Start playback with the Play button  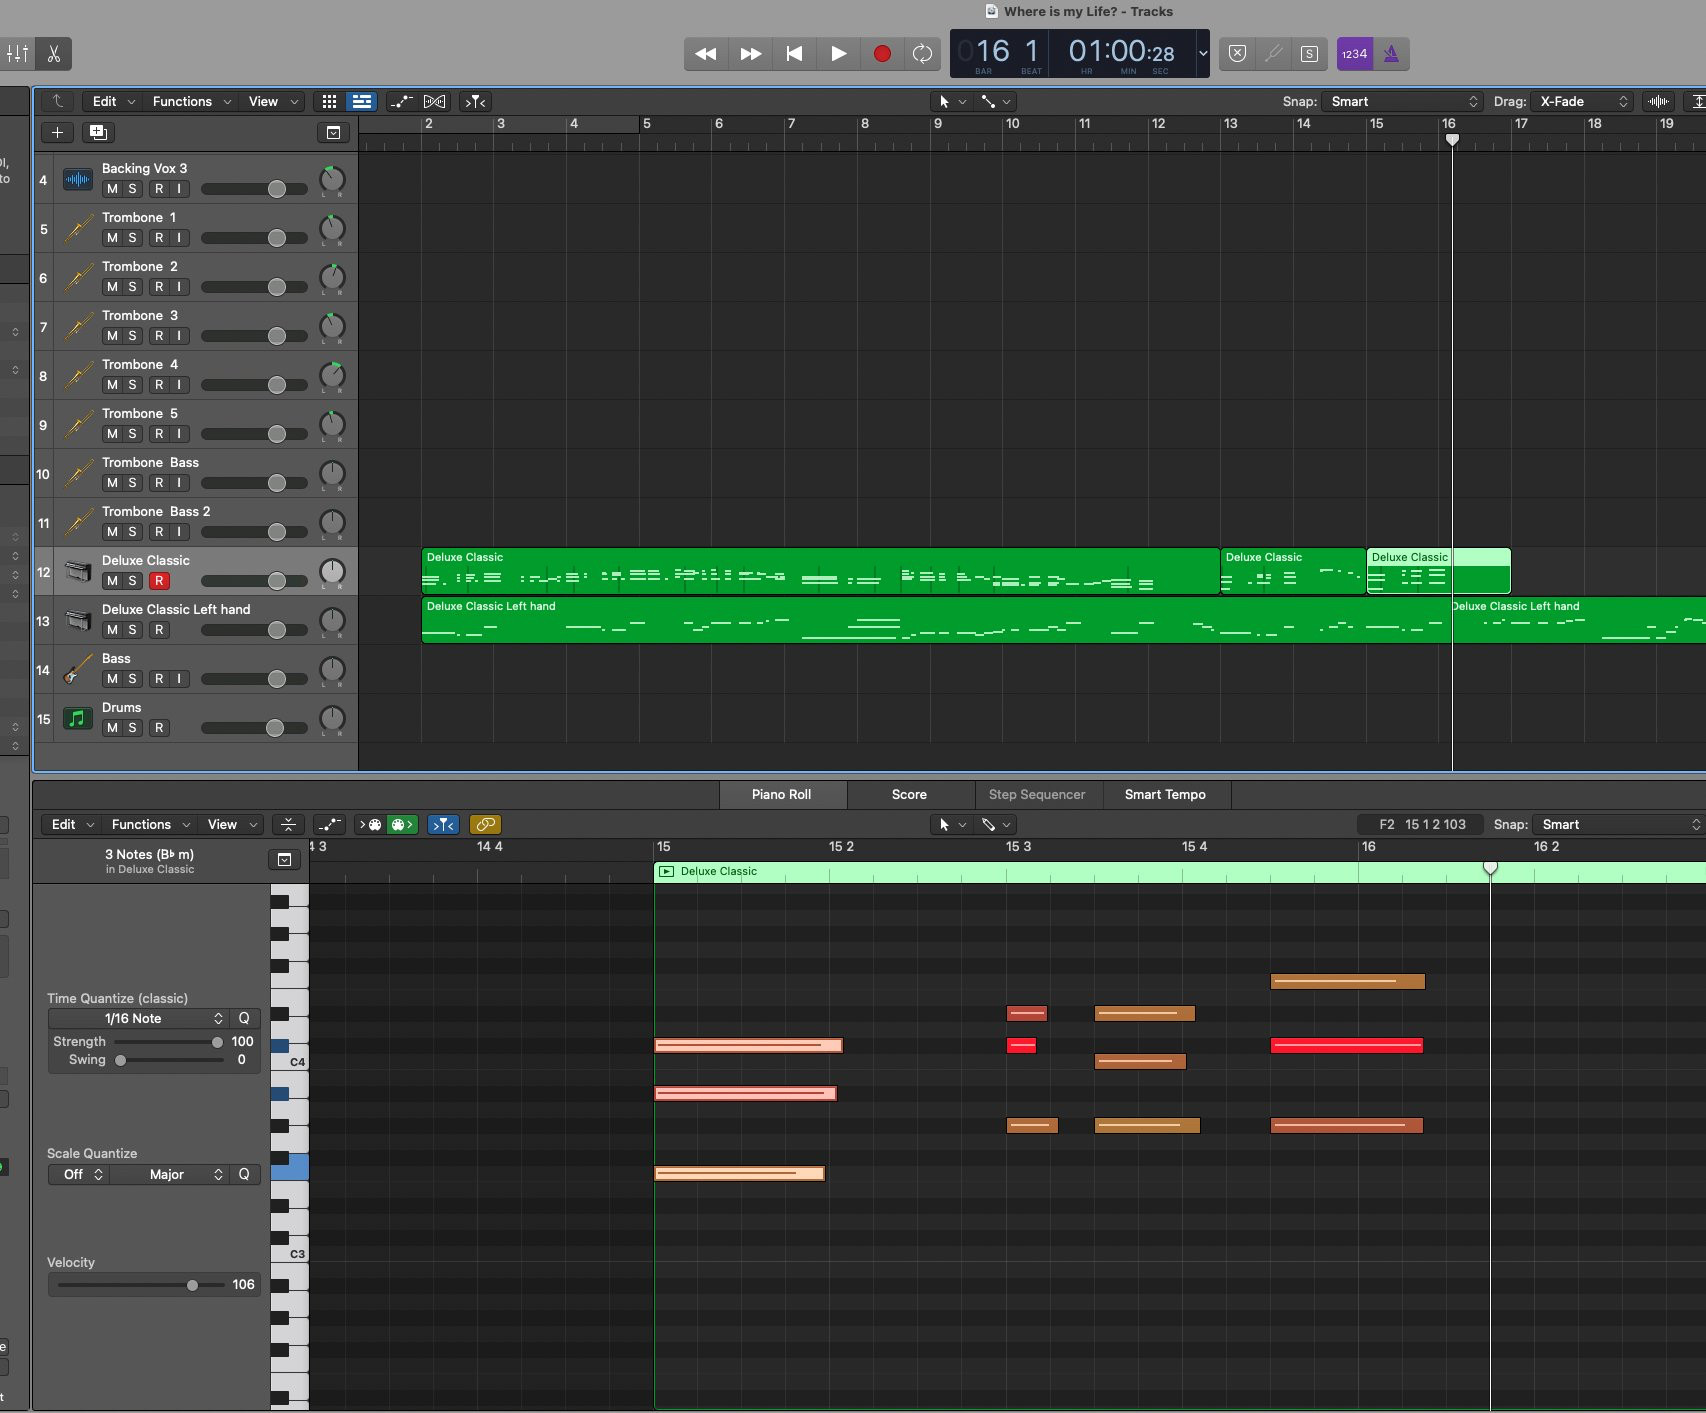pos(838,54)
